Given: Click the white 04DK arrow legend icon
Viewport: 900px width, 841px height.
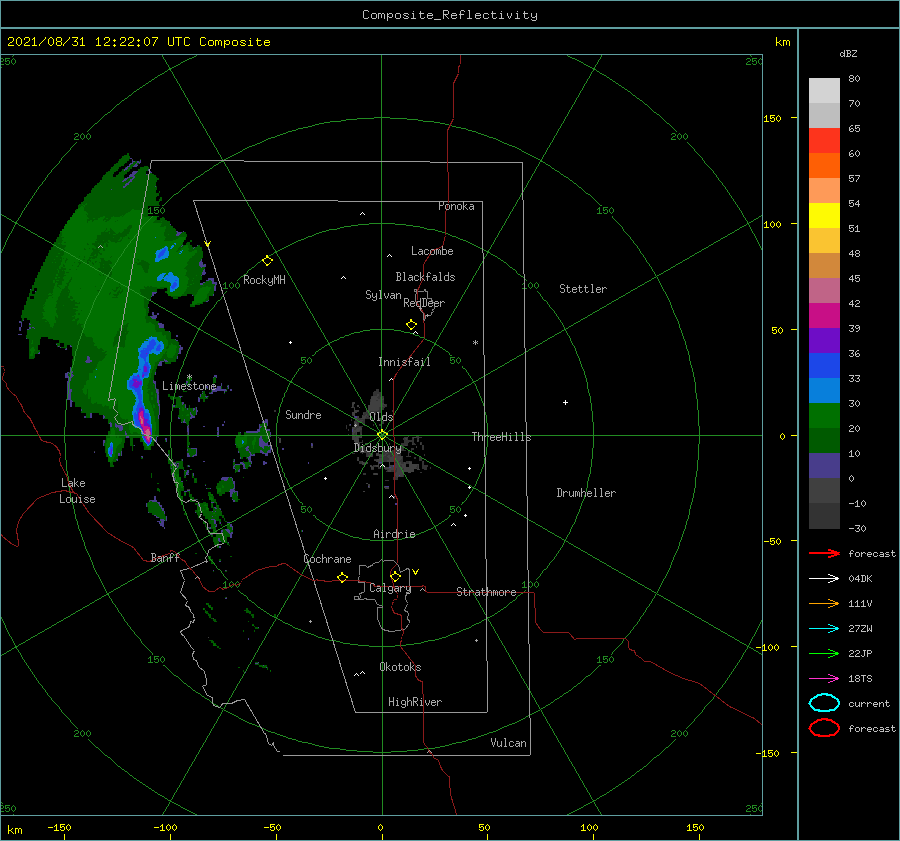Looking at the screenshot, I should click(824, 579).
